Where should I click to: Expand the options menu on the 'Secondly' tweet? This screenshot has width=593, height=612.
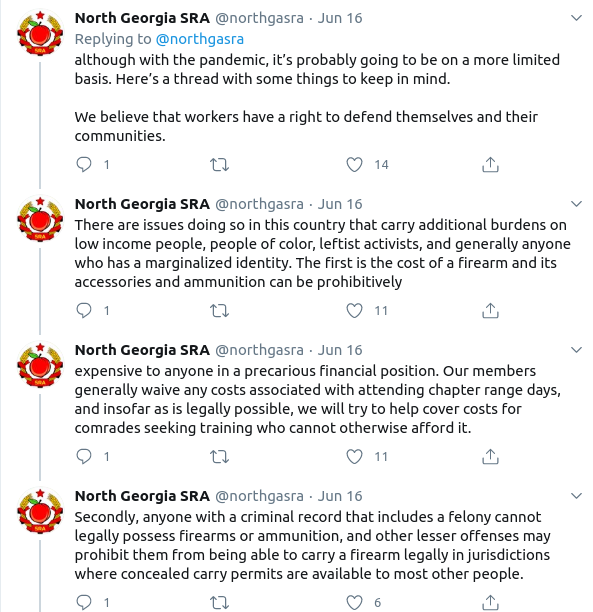coord(576,496)
